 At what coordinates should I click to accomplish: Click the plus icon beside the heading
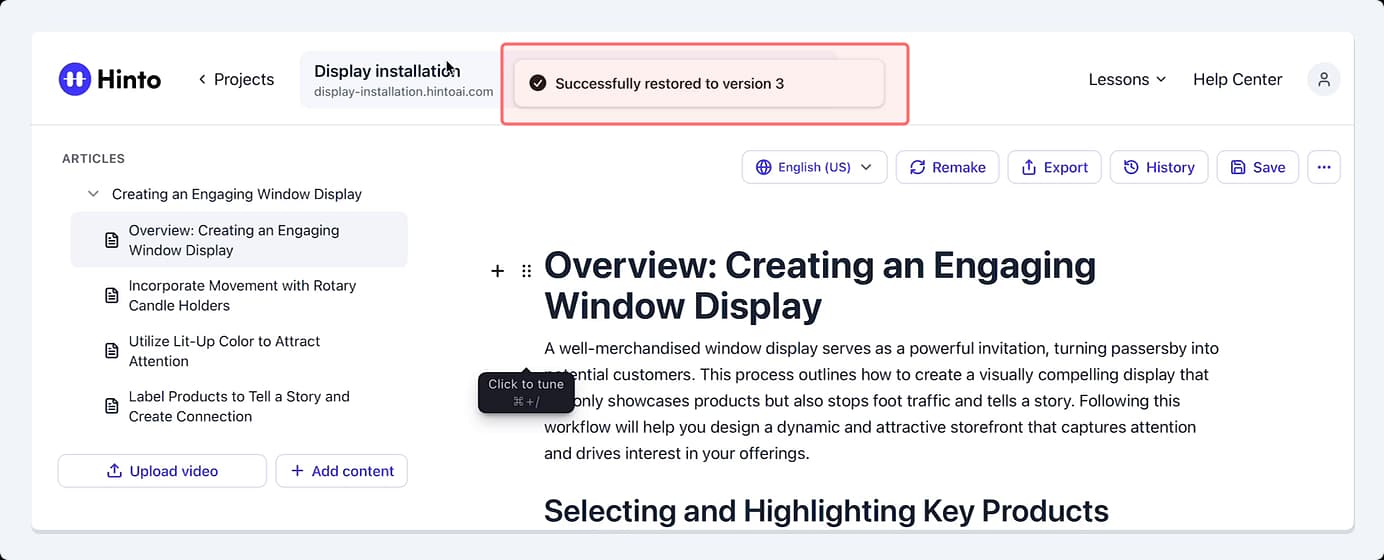[x=497, y=271]
